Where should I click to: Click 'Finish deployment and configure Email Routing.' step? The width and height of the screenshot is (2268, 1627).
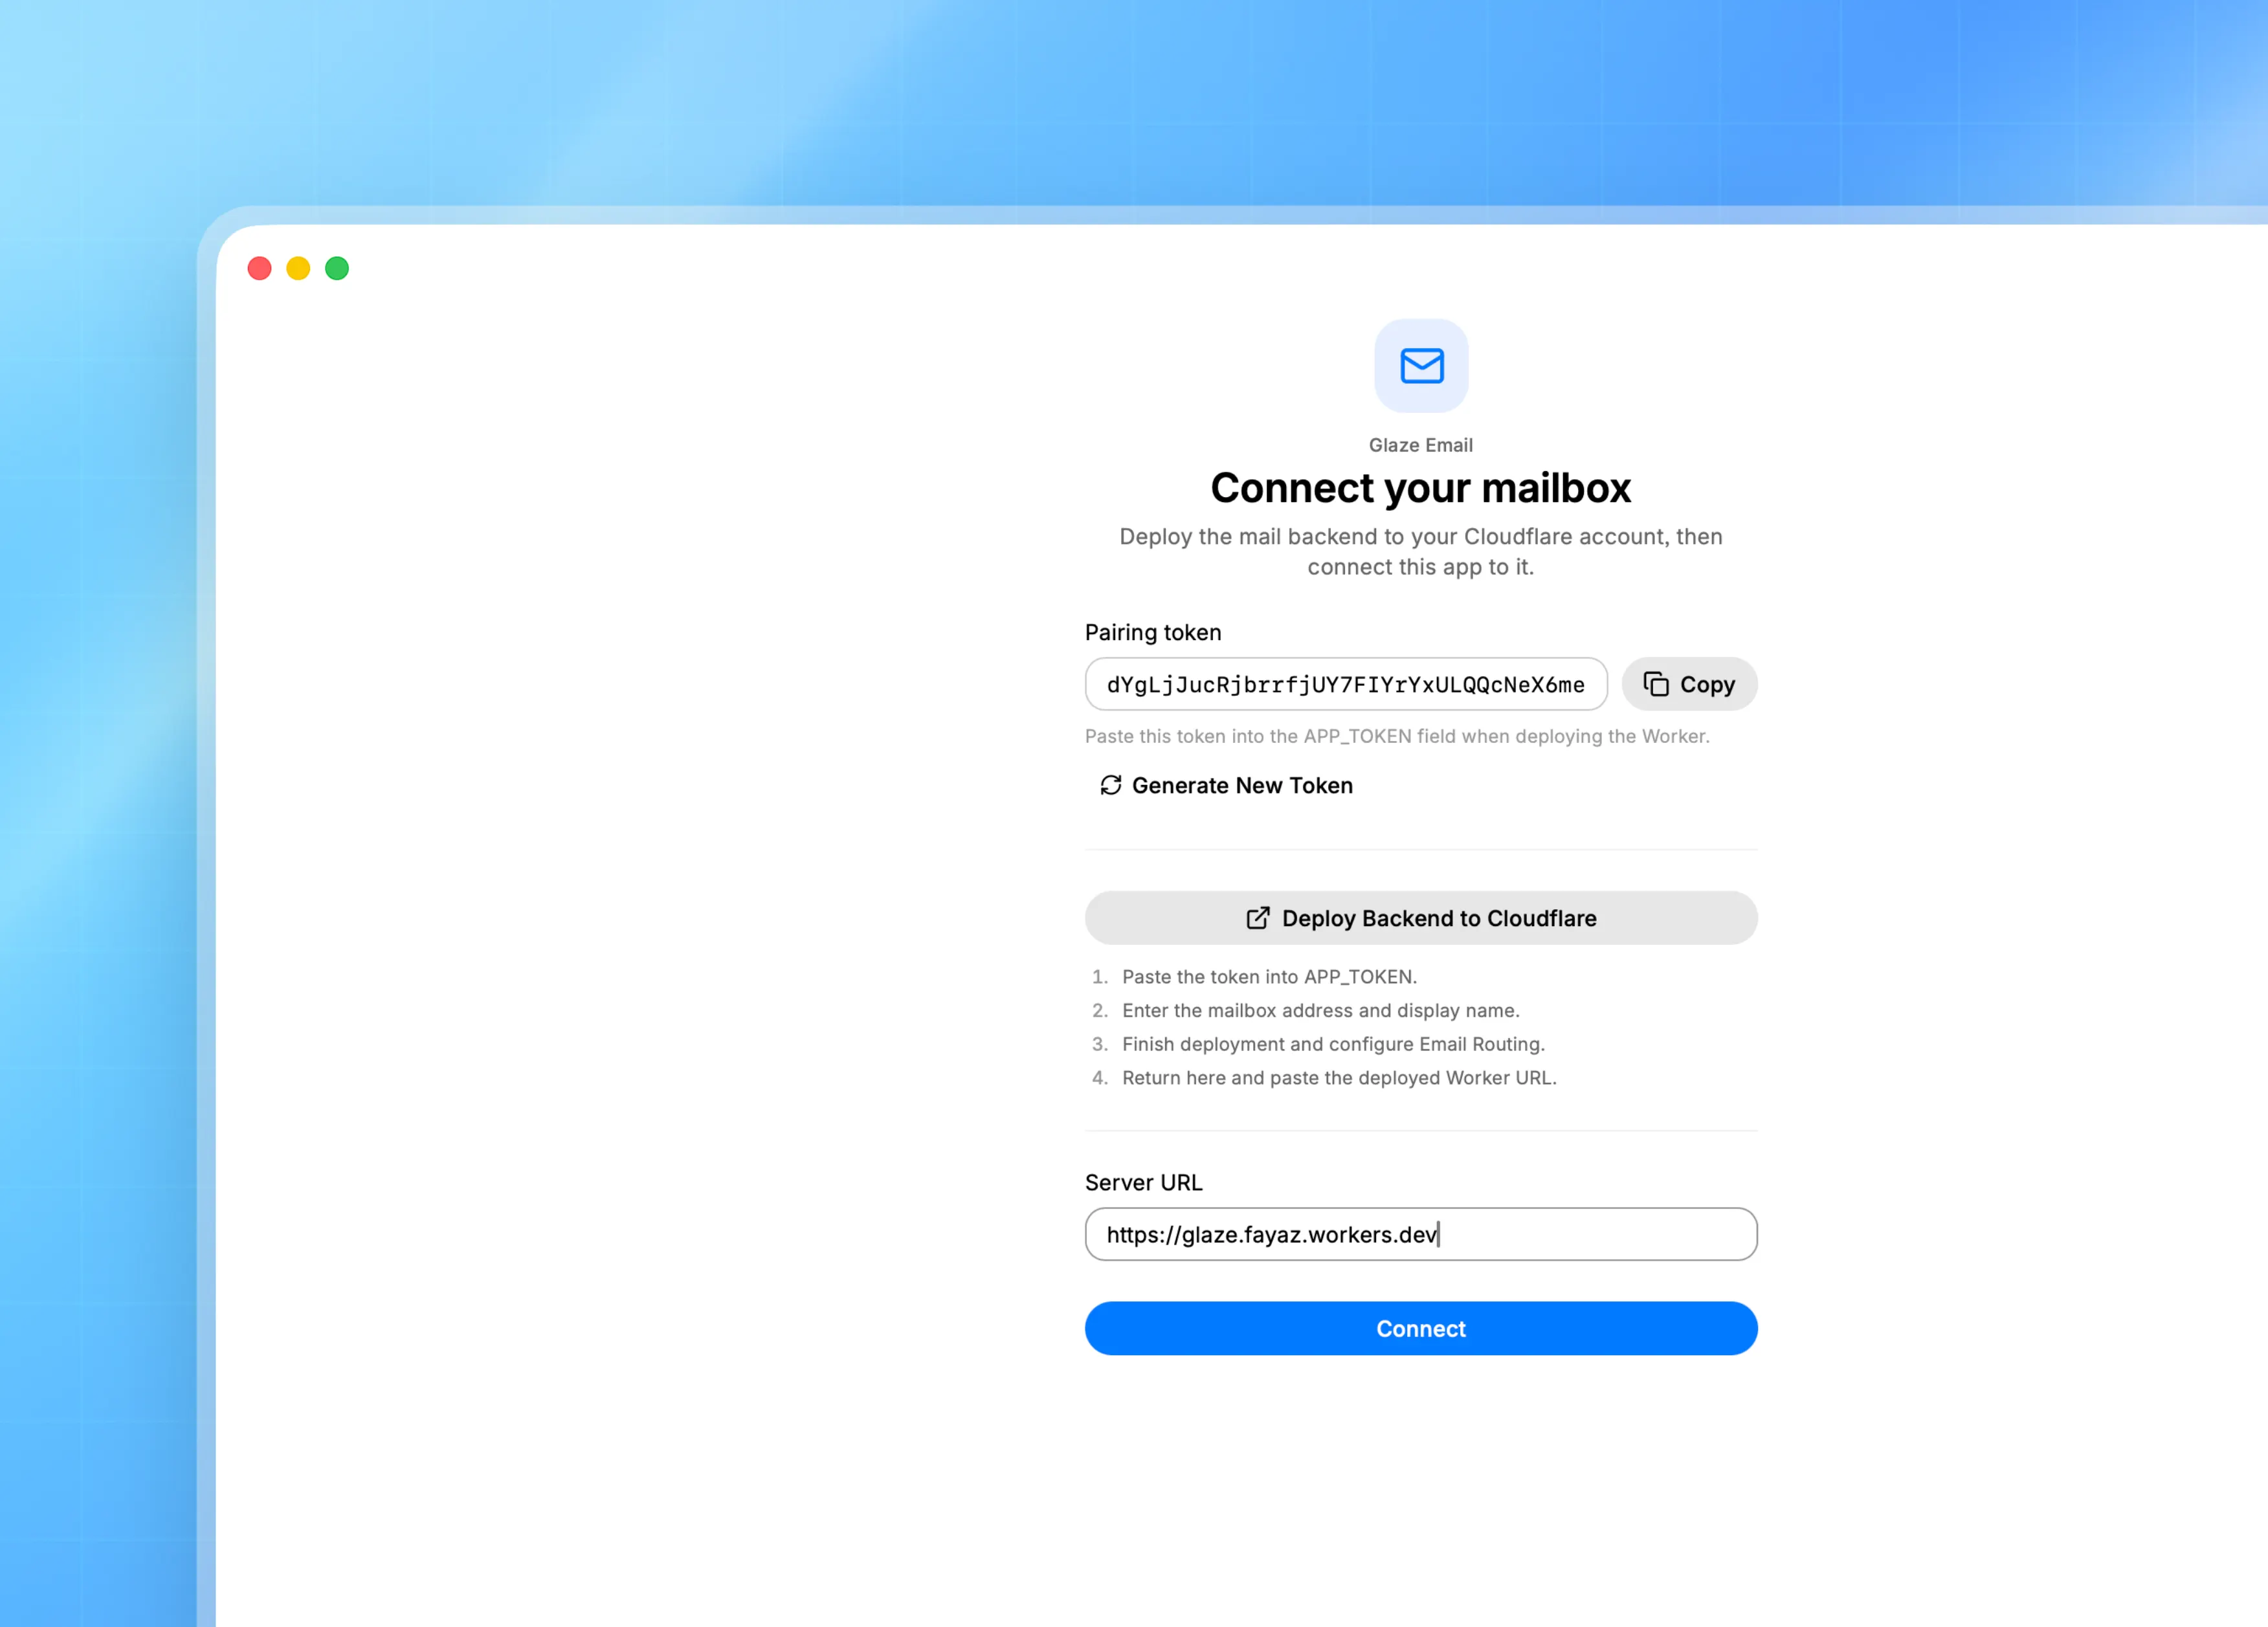(x=1333, y=1044)
